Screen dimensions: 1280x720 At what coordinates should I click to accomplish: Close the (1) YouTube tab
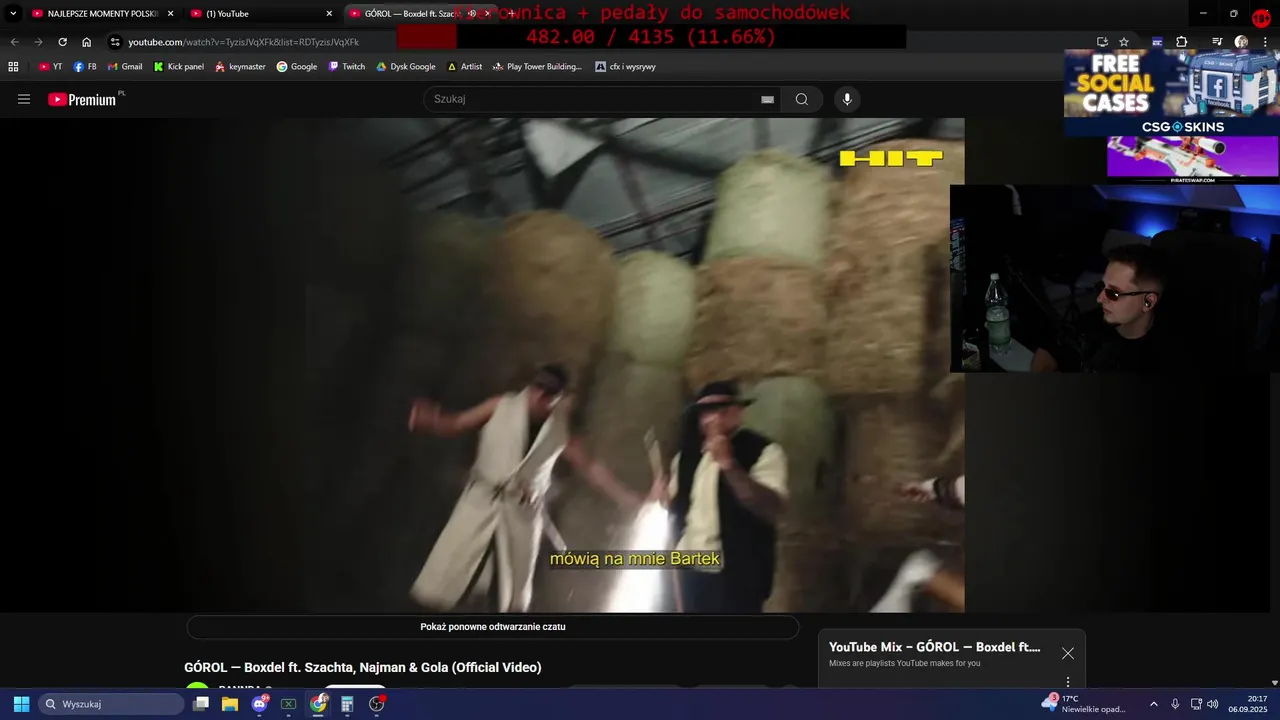(329, 14)
